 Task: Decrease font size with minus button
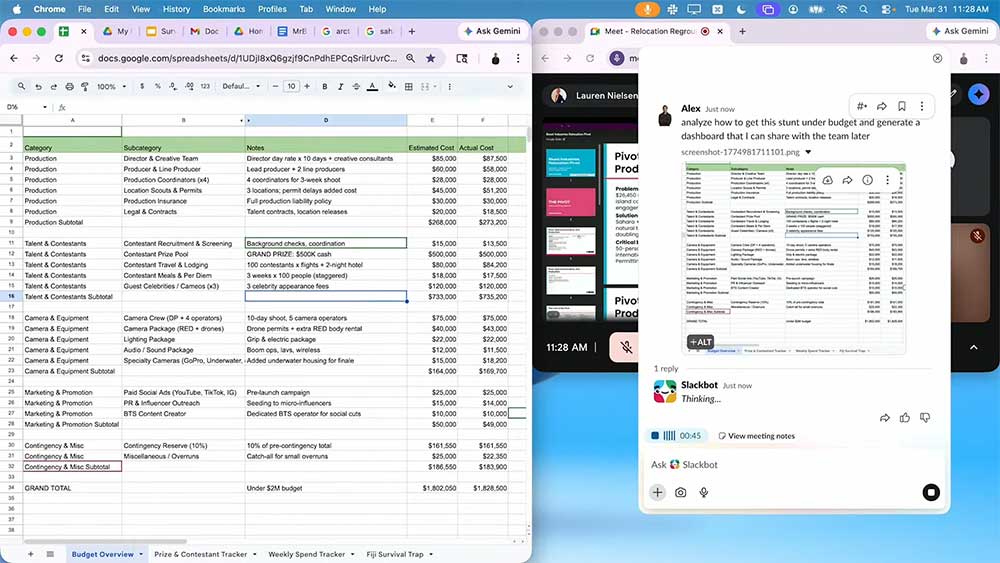click(276, 86)
